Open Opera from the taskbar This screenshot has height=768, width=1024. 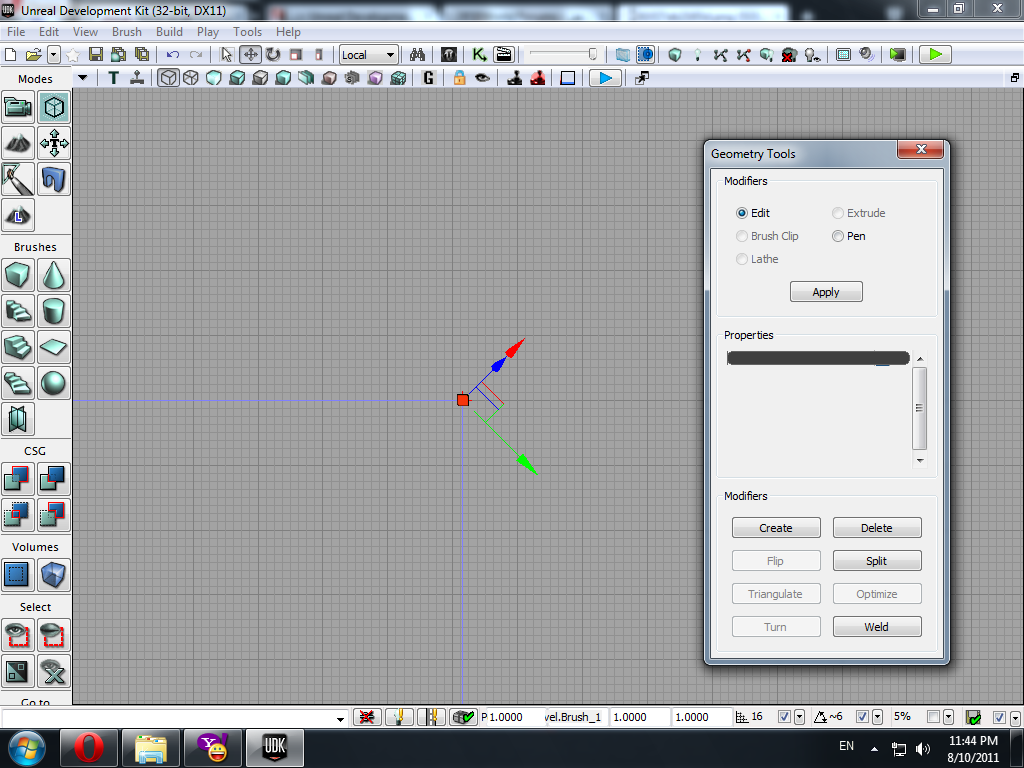click(x=88, y=748)
